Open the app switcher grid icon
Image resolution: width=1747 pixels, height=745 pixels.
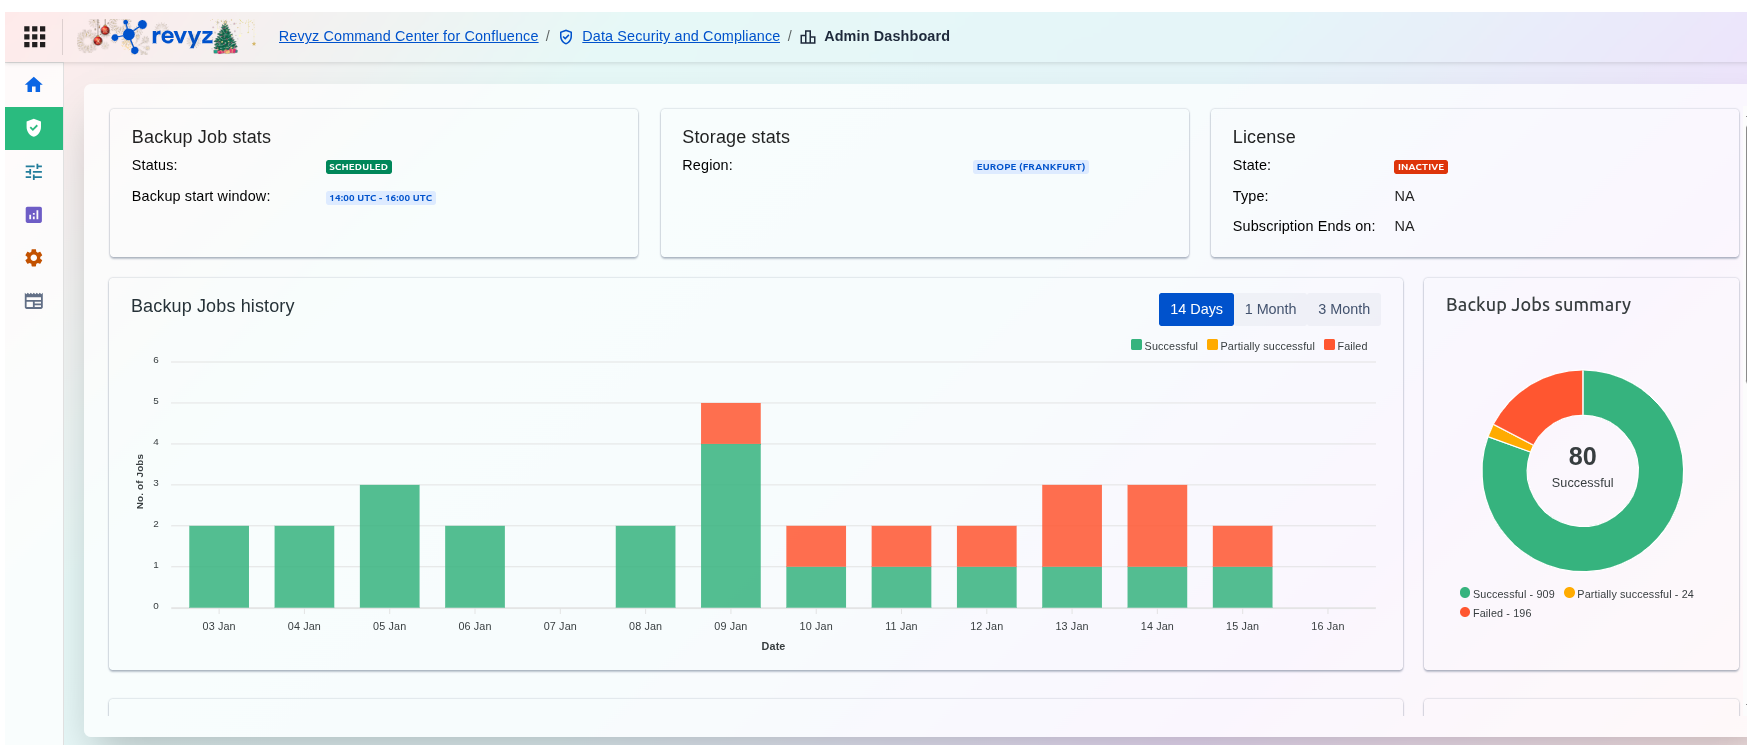click(35, 37)
